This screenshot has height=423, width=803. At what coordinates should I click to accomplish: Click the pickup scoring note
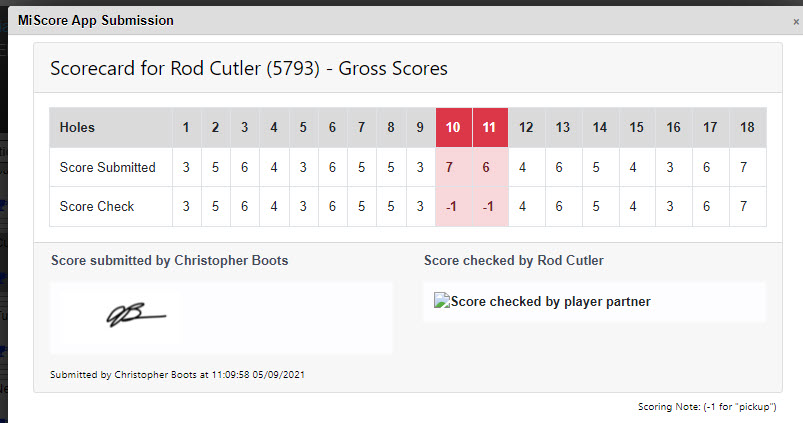click(707, 407)
